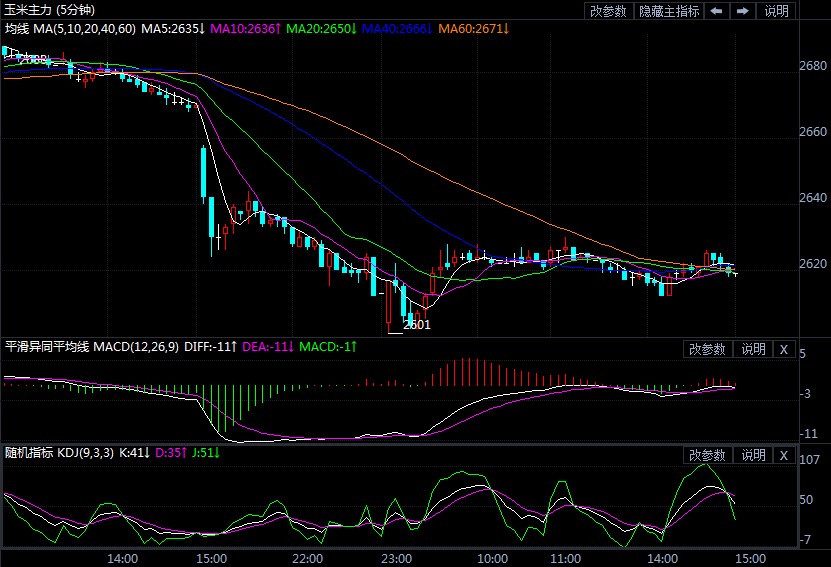Click the left arrow indicator button
Viewport: 831px width, 567px height.
717,11
